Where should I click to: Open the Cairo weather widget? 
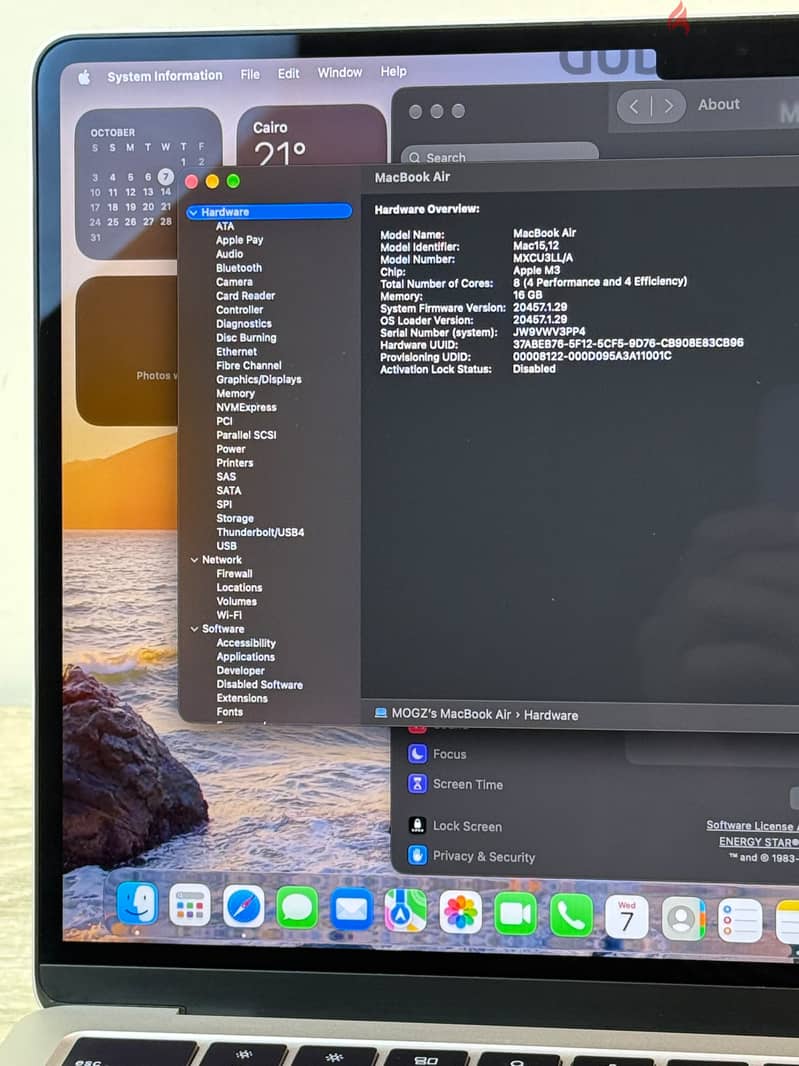[x=311, y=136]
